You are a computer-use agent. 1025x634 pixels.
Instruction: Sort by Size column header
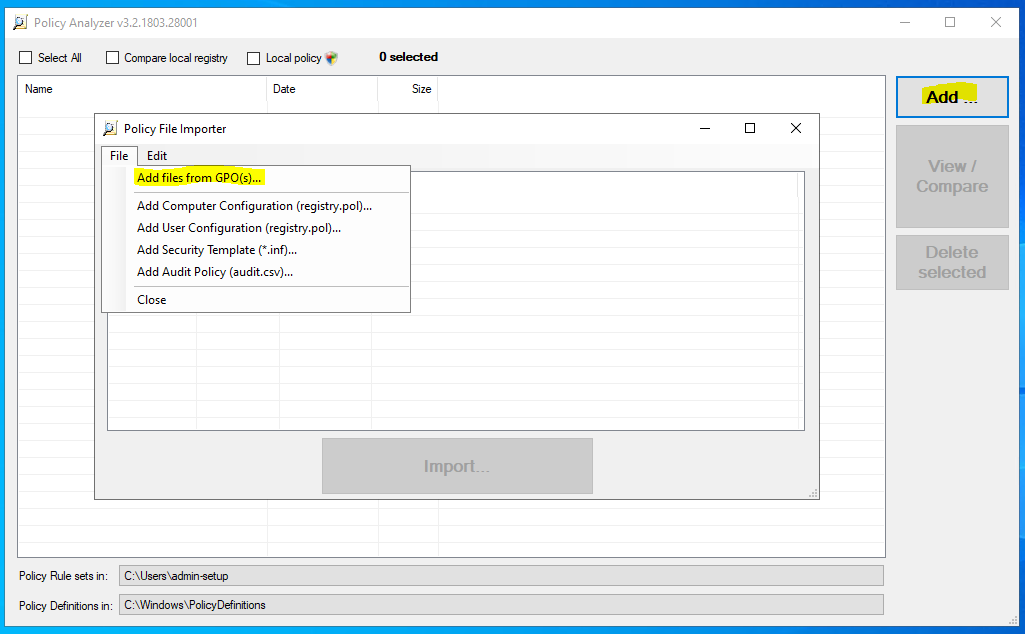point(408,89)
